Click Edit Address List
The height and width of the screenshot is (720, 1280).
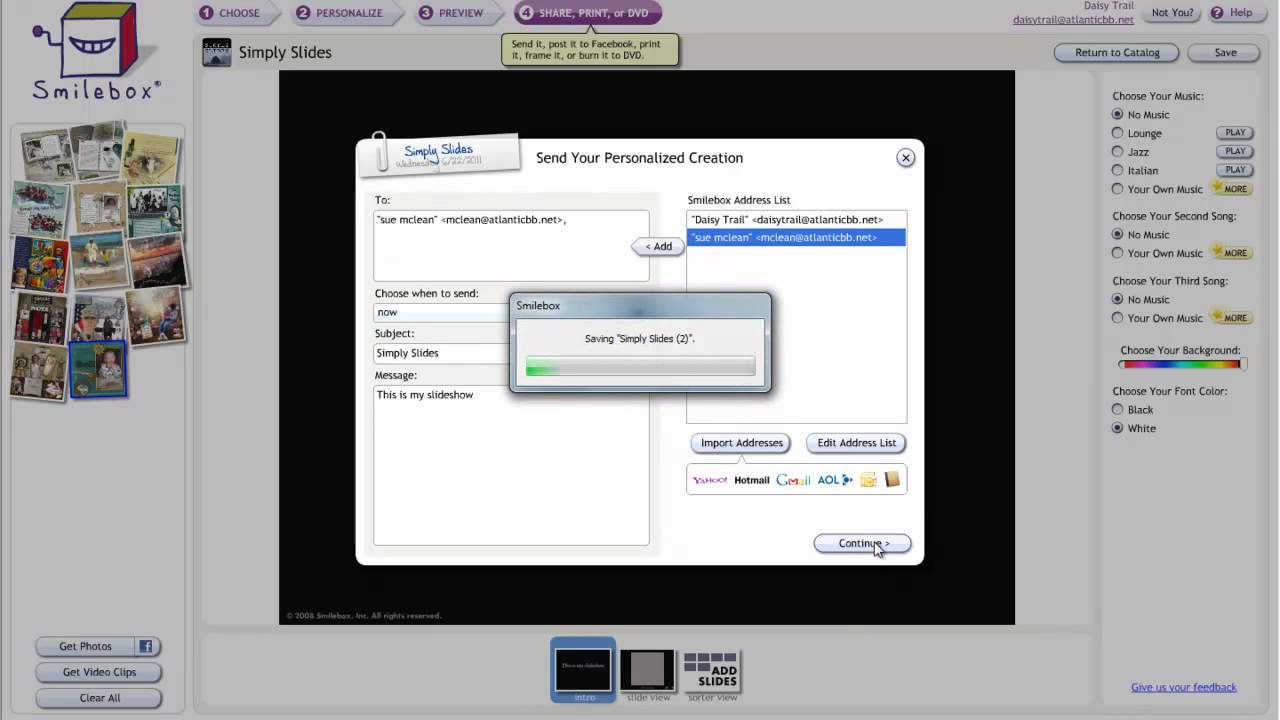coord(856,443)
